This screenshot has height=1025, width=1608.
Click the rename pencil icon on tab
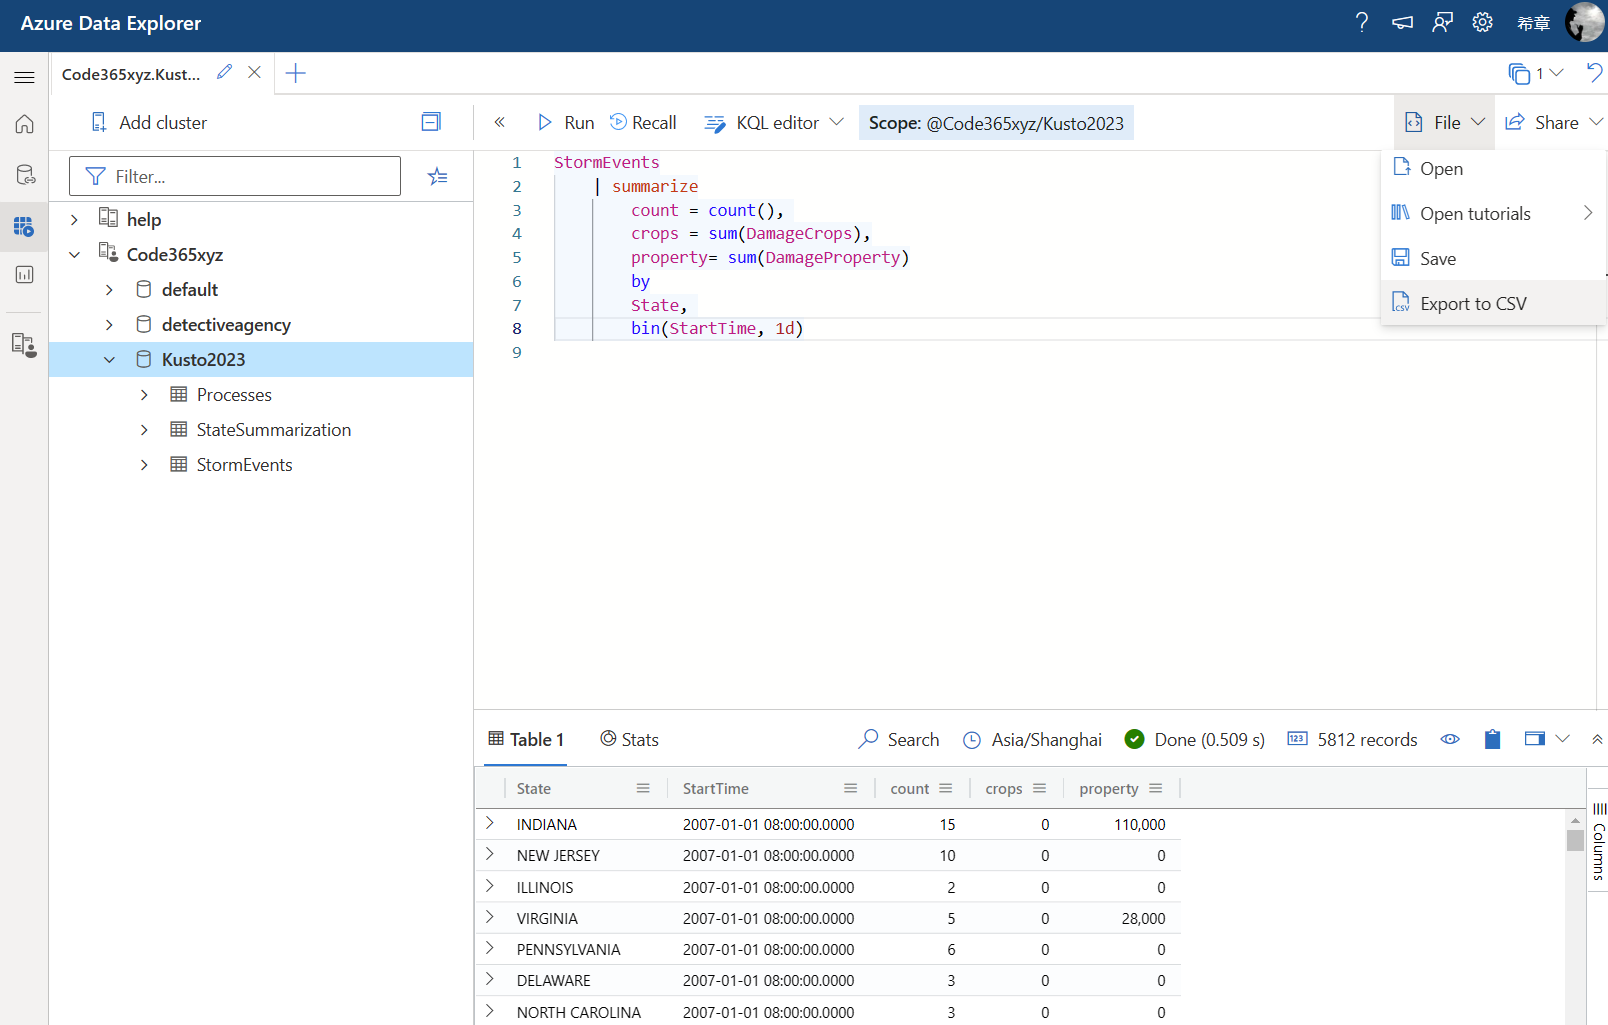pos(225,73)
